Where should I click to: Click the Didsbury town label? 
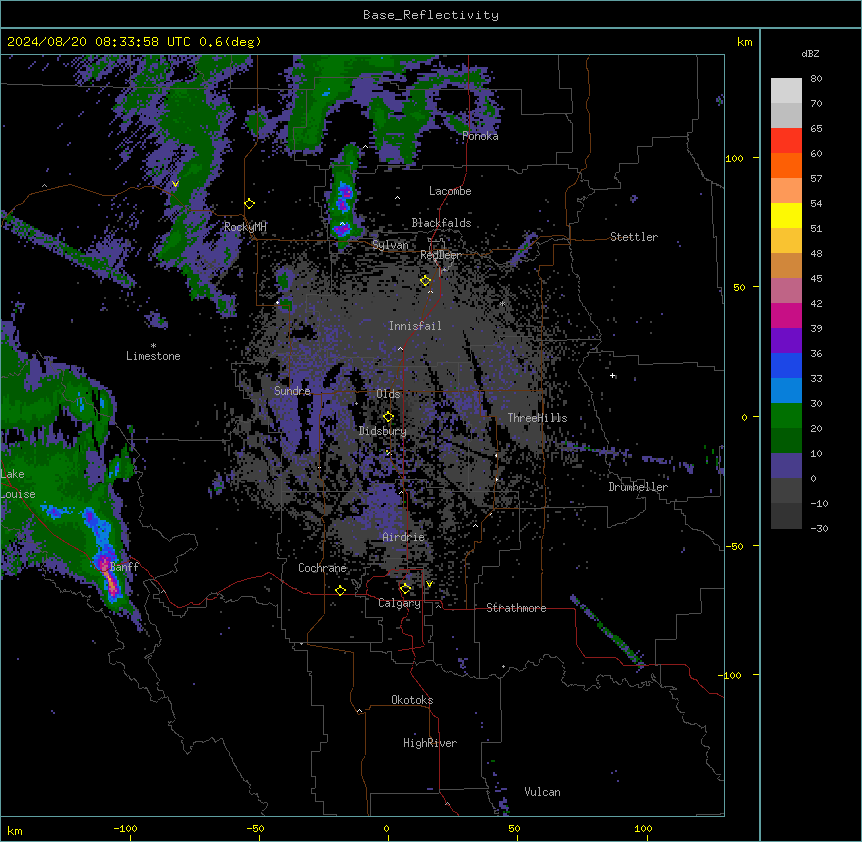pyautogui.click(x=383, y=431)
